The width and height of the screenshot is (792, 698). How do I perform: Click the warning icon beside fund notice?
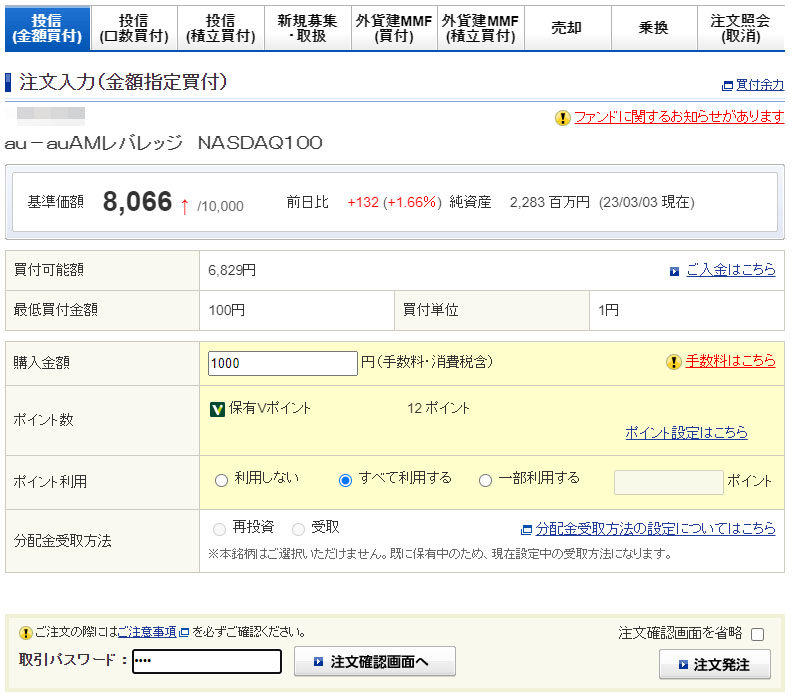click(563, 118)
